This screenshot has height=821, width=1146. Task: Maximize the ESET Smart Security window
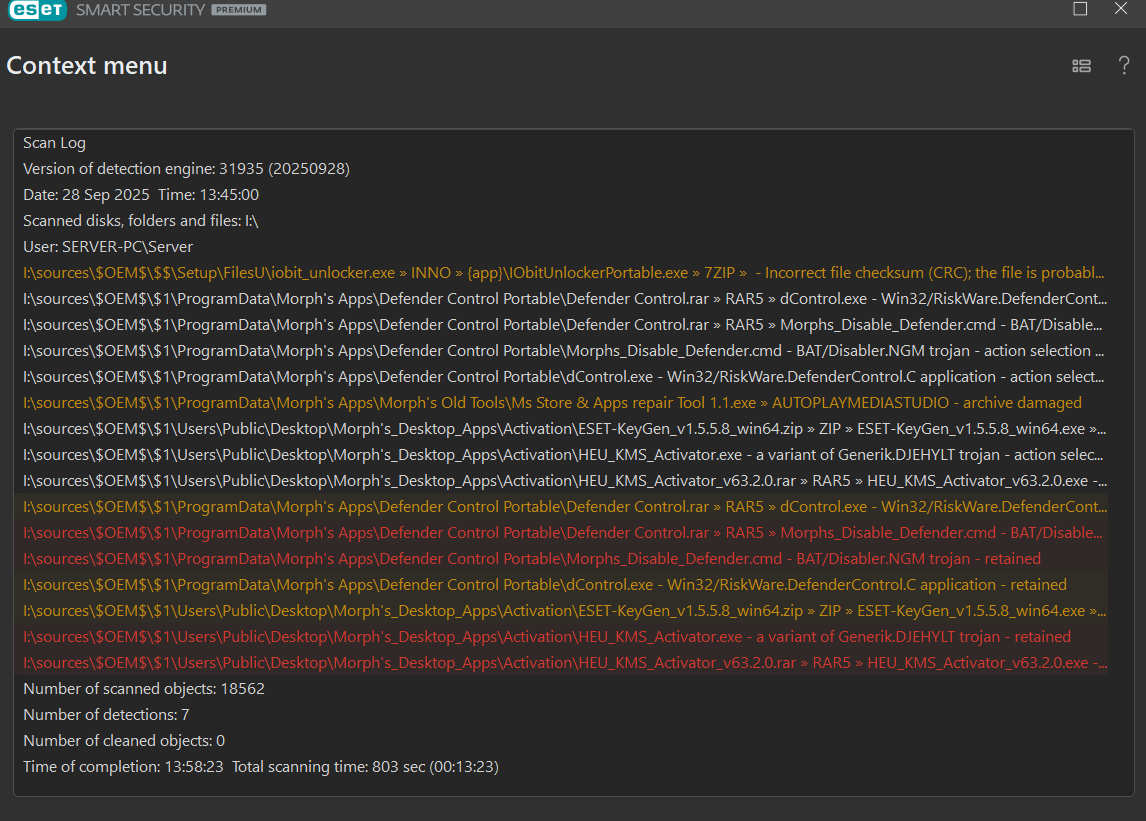tap(1080, 9)
